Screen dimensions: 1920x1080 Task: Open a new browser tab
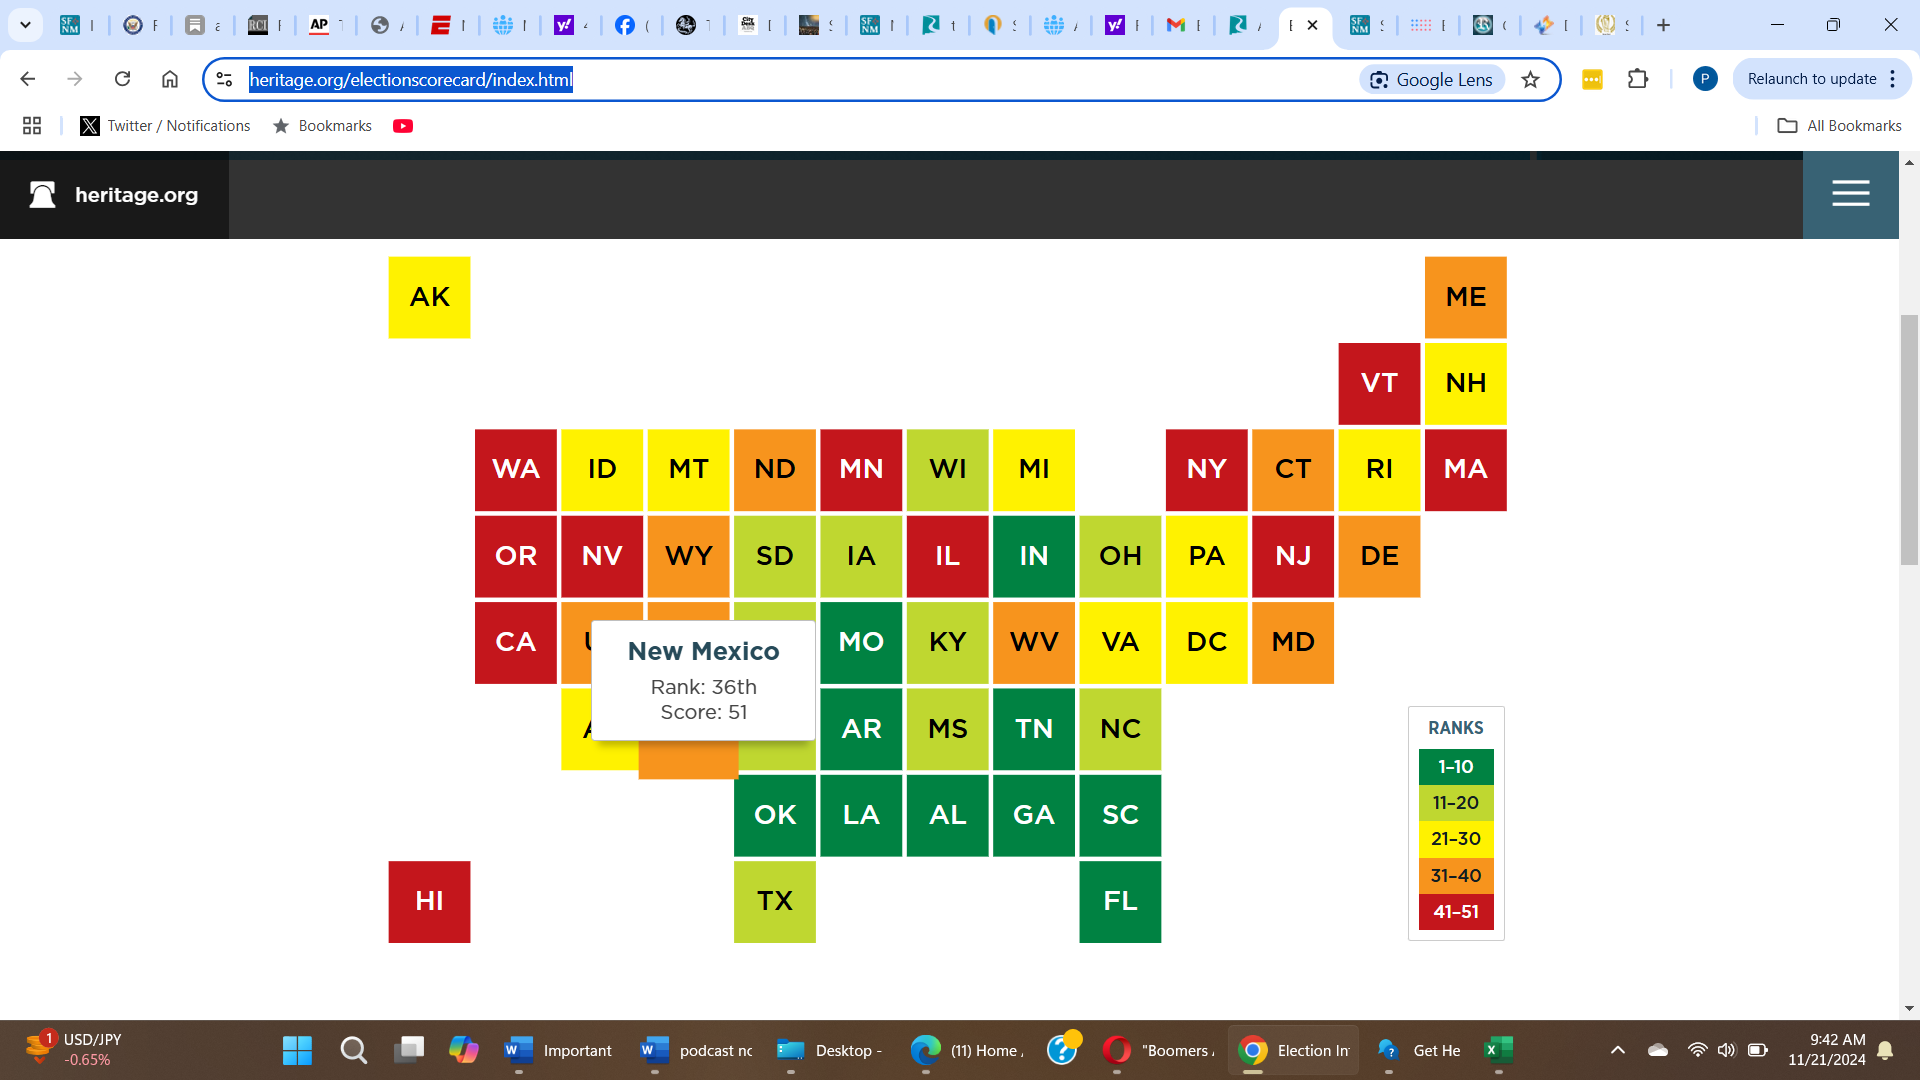[x=1663, y=25]
